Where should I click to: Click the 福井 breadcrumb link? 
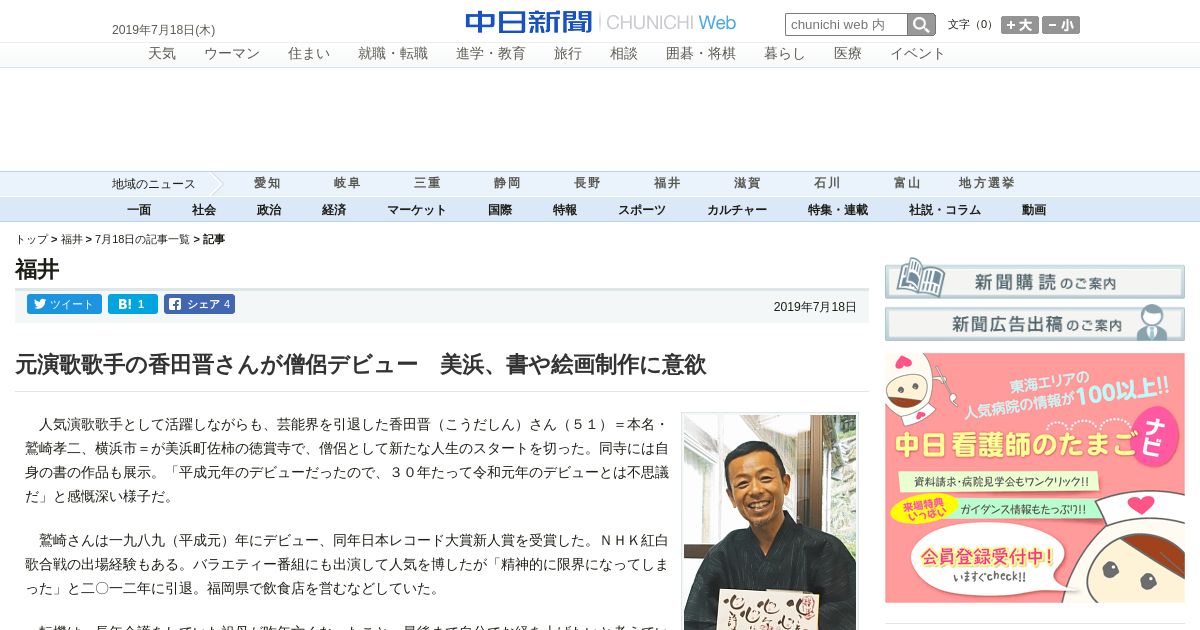tap(72, 240)
